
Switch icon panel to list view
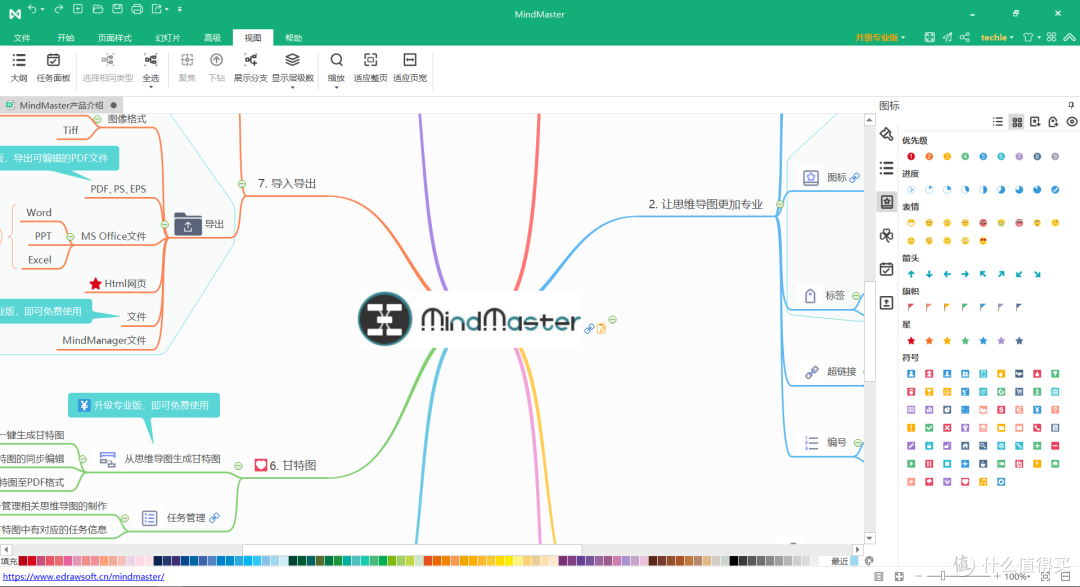997,122
